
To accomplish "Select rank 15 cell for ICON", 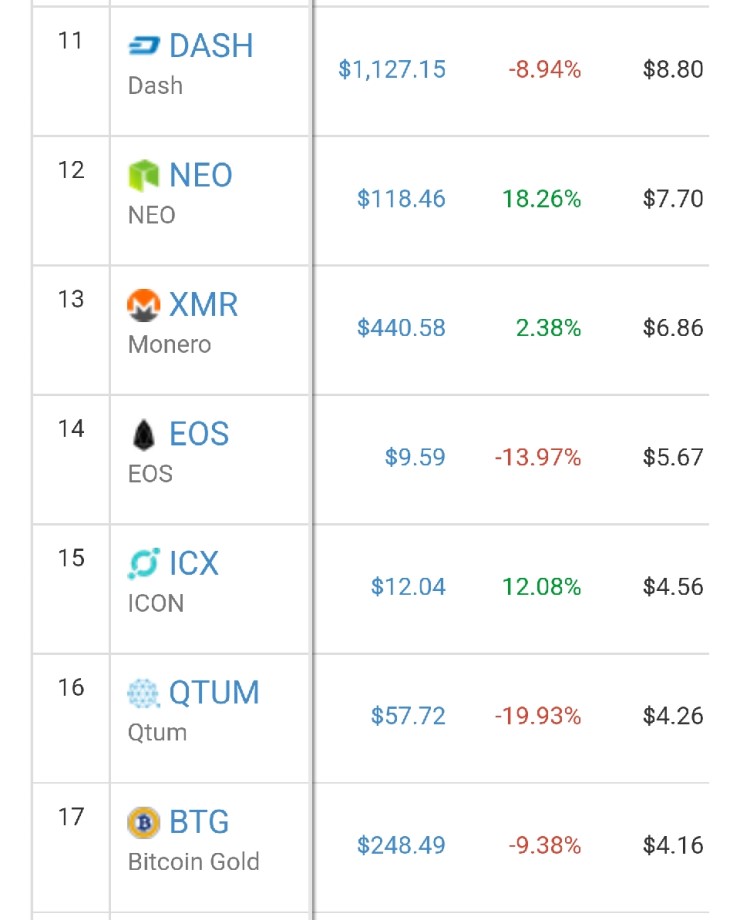I will tap(71, 558).
